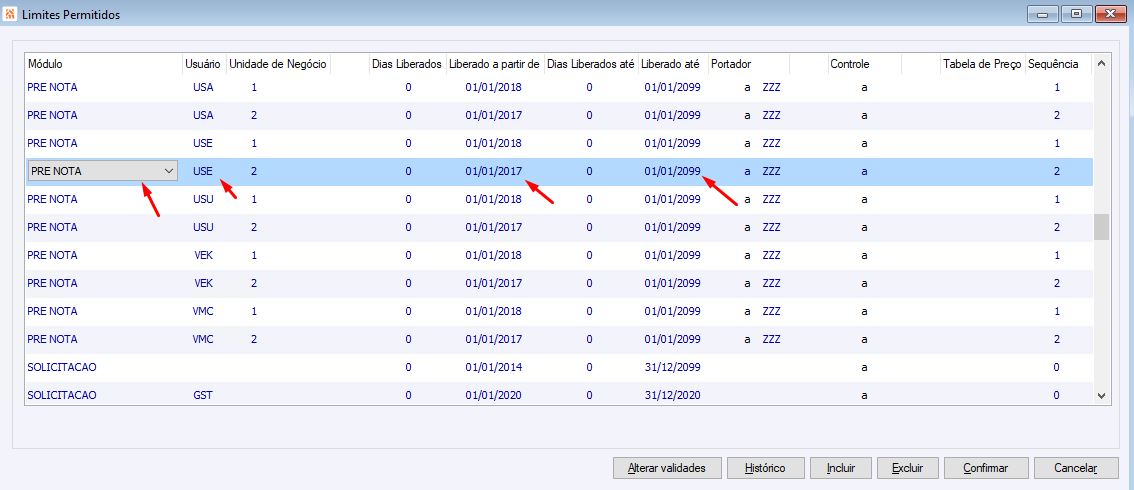This screenshot has width=1134, height=490.
Task: Open the Histórico button
Action: tap(765, 468)
